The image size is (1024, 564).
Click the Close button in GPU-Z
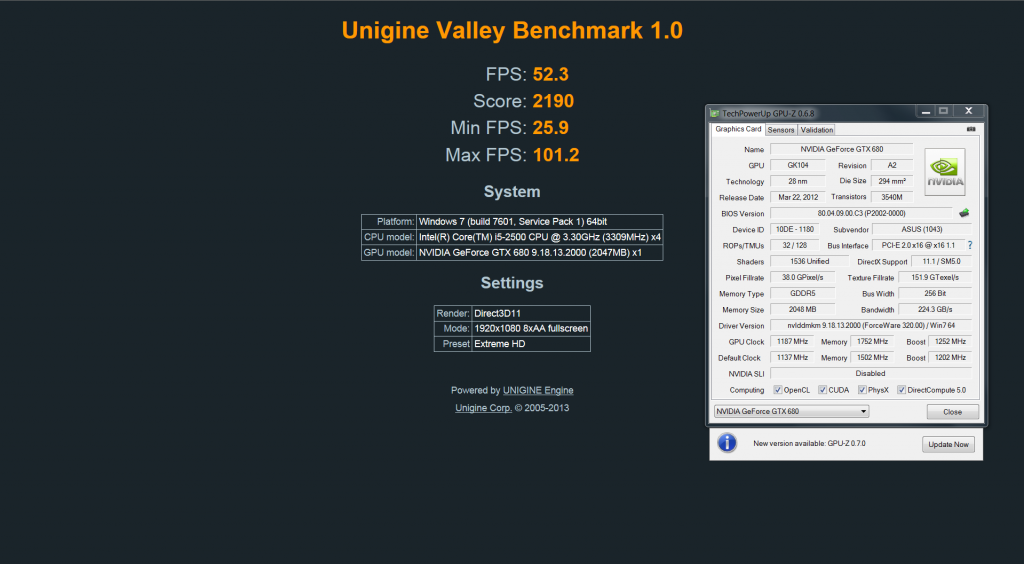[952, 412]
